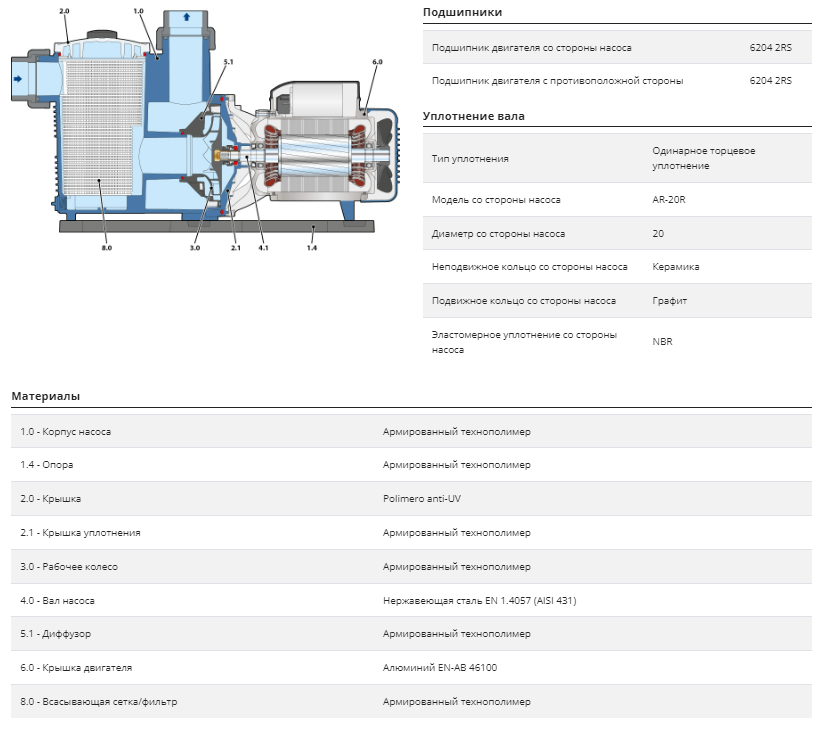Click 'Подшипник двигателя с противоположной стороны' label
823x732 pixels.
557,81
